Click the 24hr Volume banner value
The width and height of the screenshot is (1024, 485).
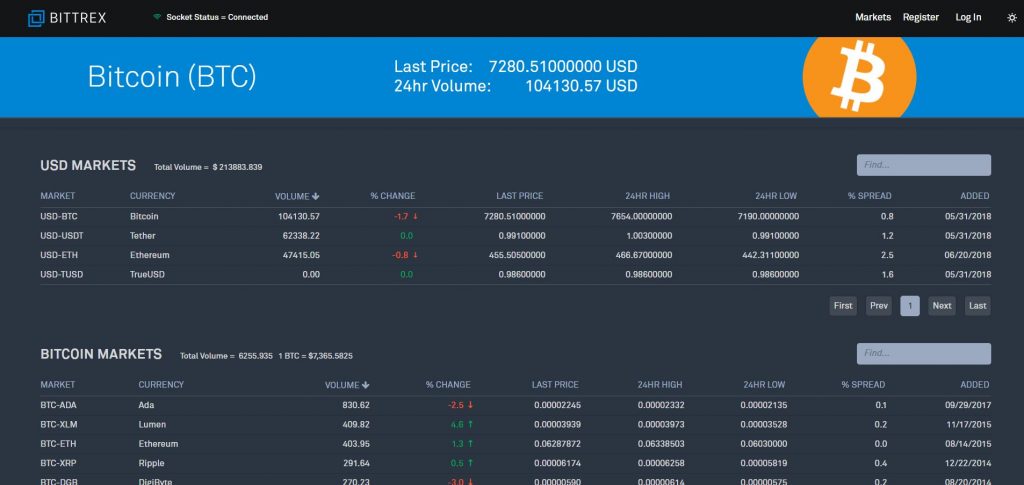pyautogui.click(x=581, y=86)
